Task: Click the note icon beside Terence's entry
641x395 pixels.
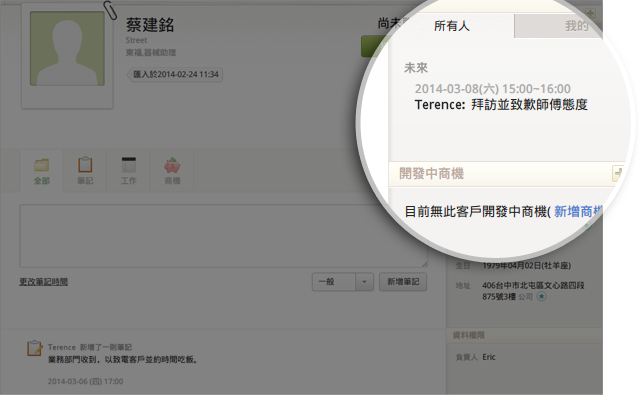Action: tap(35, 348)
